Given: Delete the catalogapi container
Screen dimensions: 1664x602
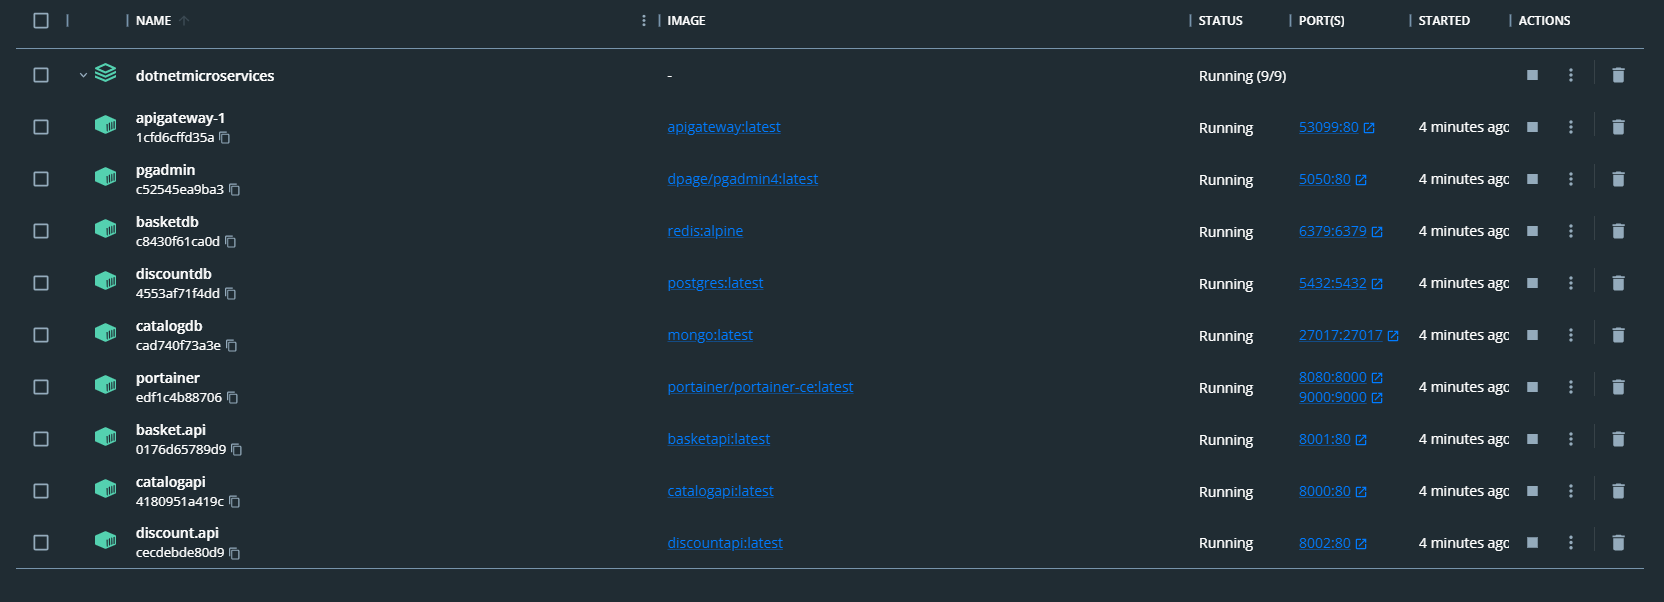Looking at the screenshot, I should (x=1618, y=491).
